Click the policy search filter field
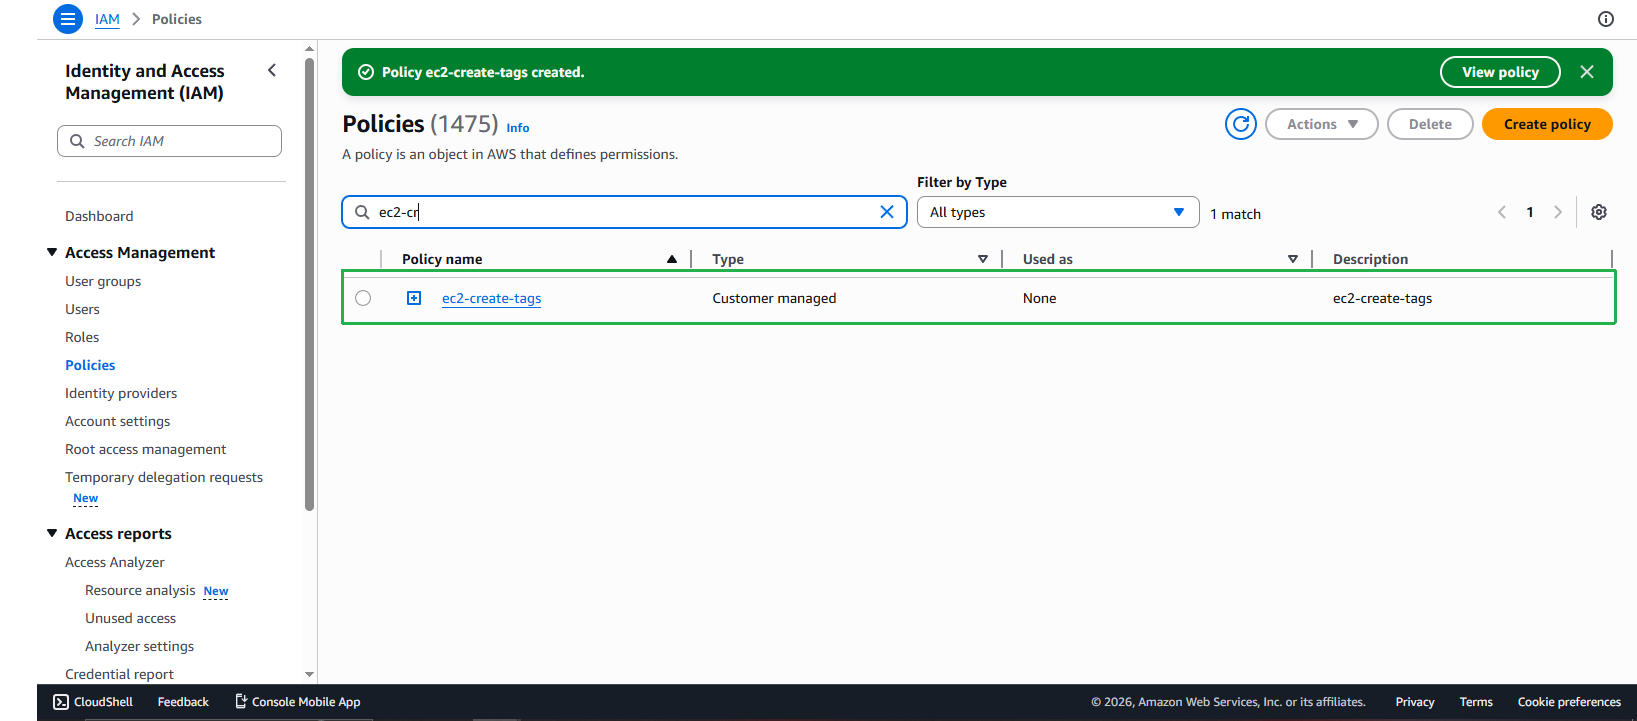1637x721 pixels. (624, 212)
